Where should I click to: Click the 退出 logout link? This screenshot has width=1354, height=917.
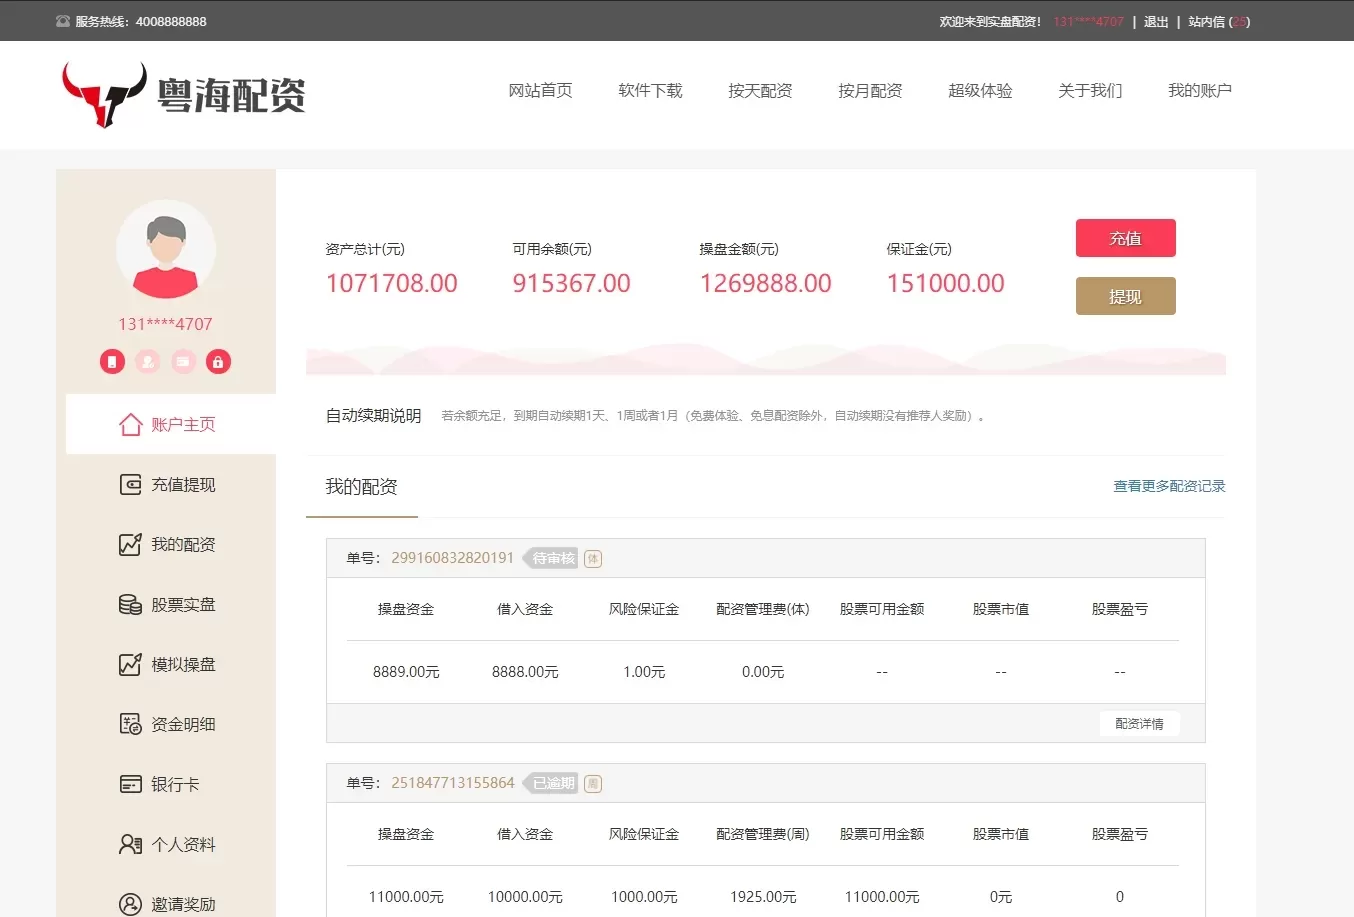[1156, 21]
